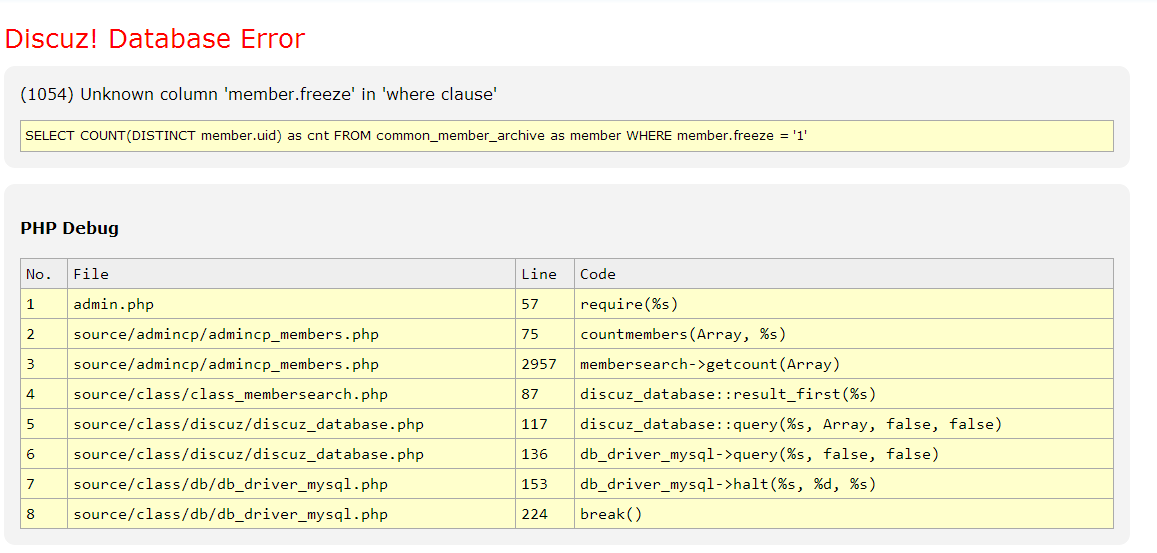Viewport: 1157px width, 553px height.
Task: Click the 'Line' column header
Action: [x=545, y=274]
